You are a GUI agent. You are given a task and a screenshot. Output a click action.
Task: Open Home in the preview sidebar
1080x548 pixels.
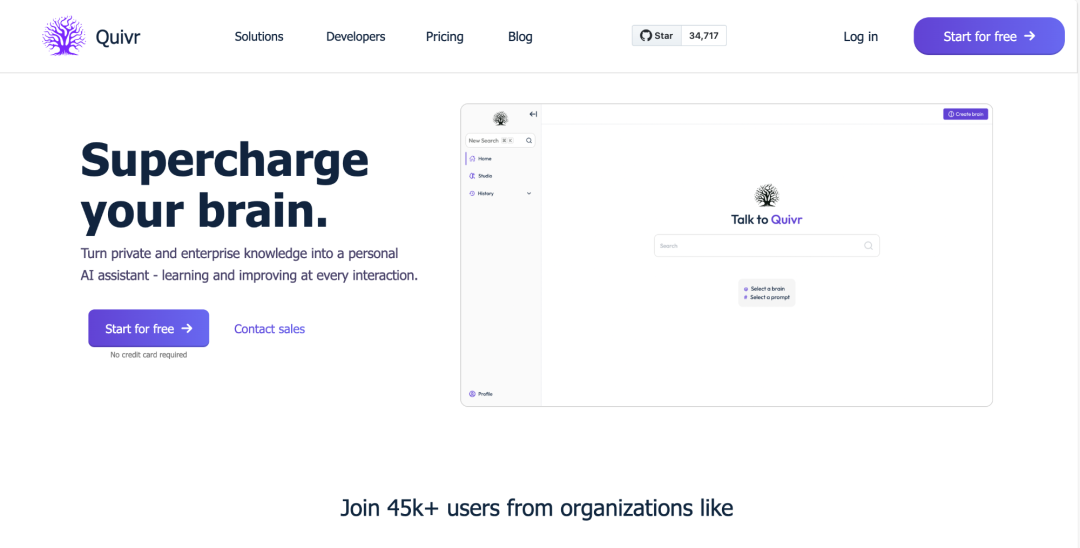click(x=484, y=159)
